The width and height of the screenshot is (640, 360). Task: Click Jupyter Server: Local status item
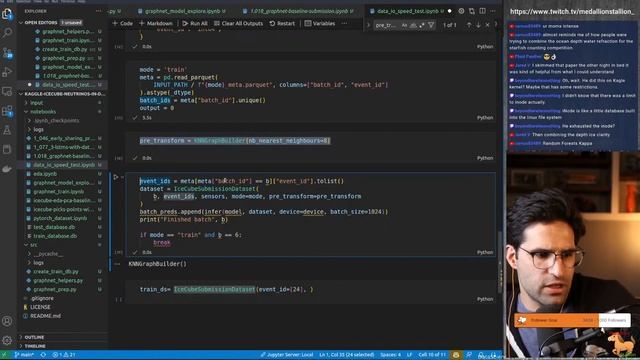pos(287,355)
